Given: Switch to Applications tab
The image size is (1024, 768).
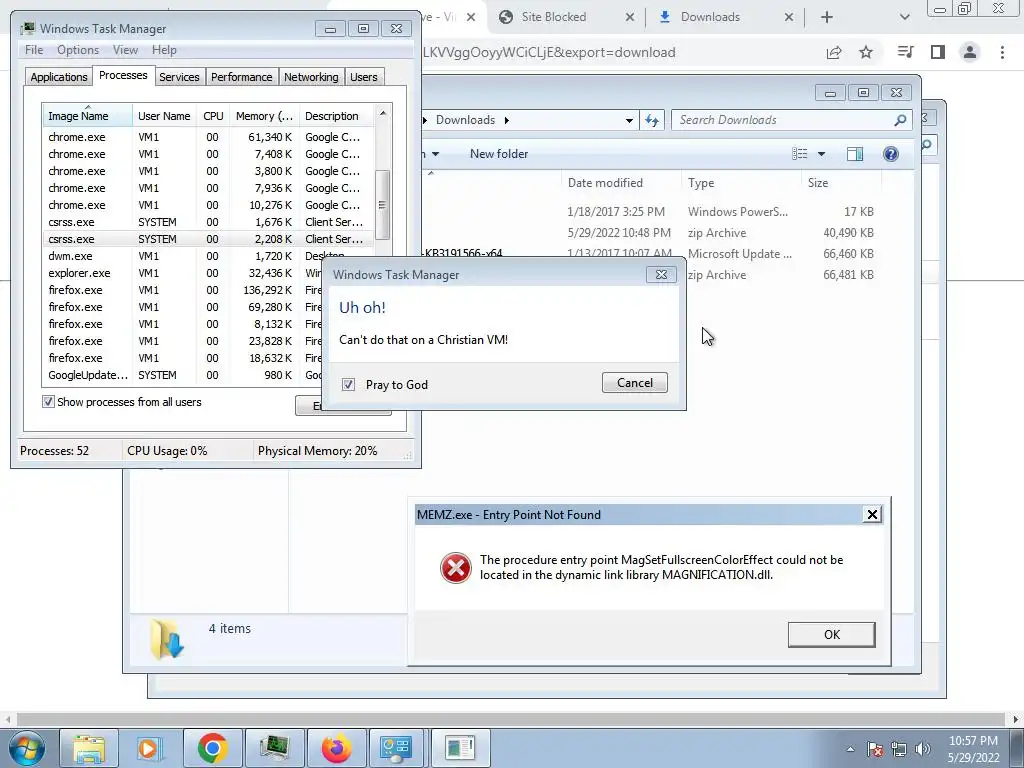Looking at the screenshot, I should (x=59, y=77).
